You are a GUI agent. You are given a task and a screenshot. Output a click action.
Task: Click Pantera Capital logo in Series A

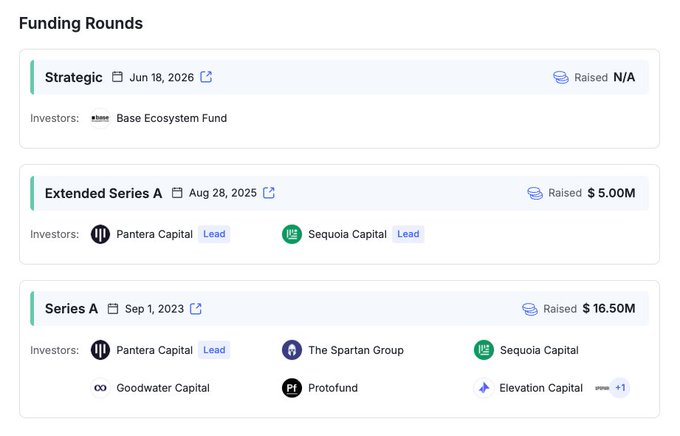point(100,350)
